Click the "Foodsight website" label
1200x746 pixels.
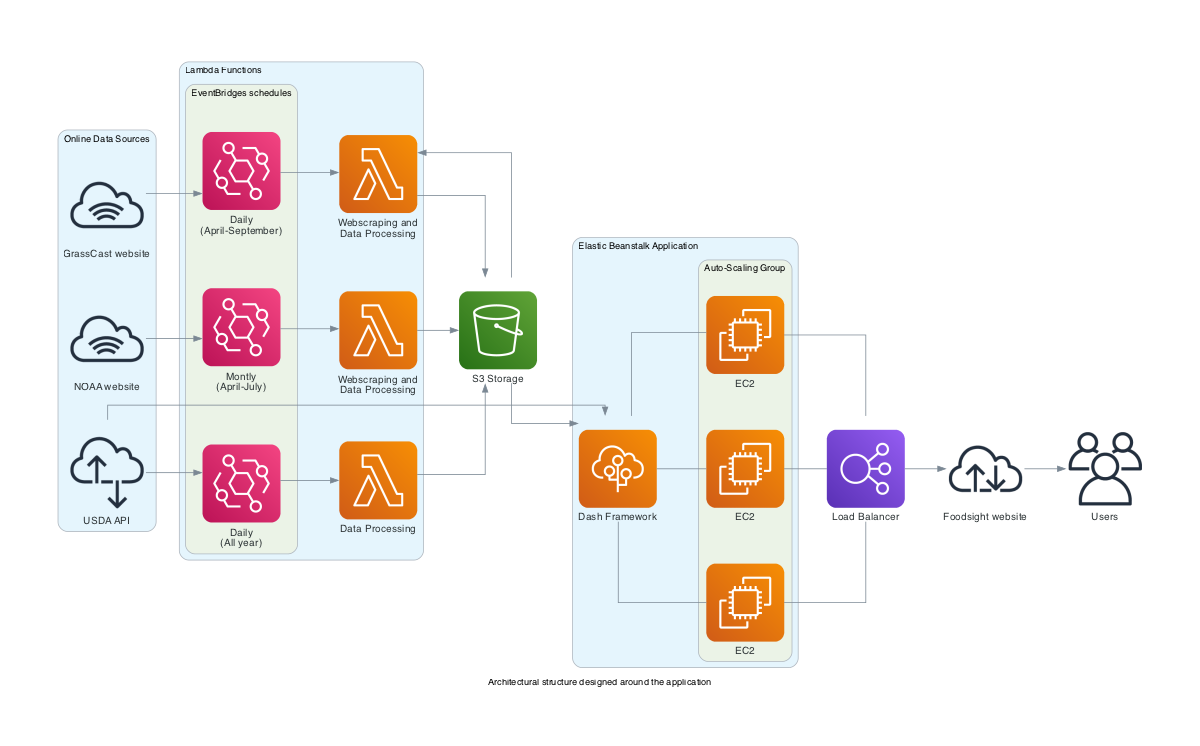pyautogui.click(x=985, y=517)
